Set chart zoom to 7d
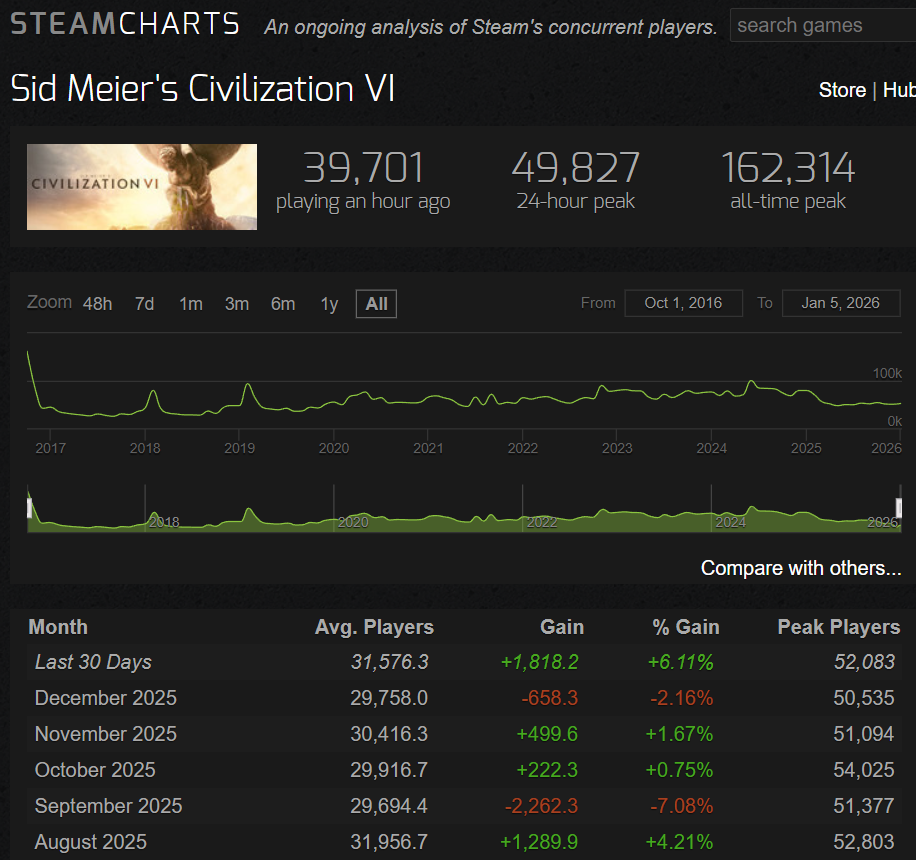This screenshot has width=916, height=860. [x=144, y=304]
